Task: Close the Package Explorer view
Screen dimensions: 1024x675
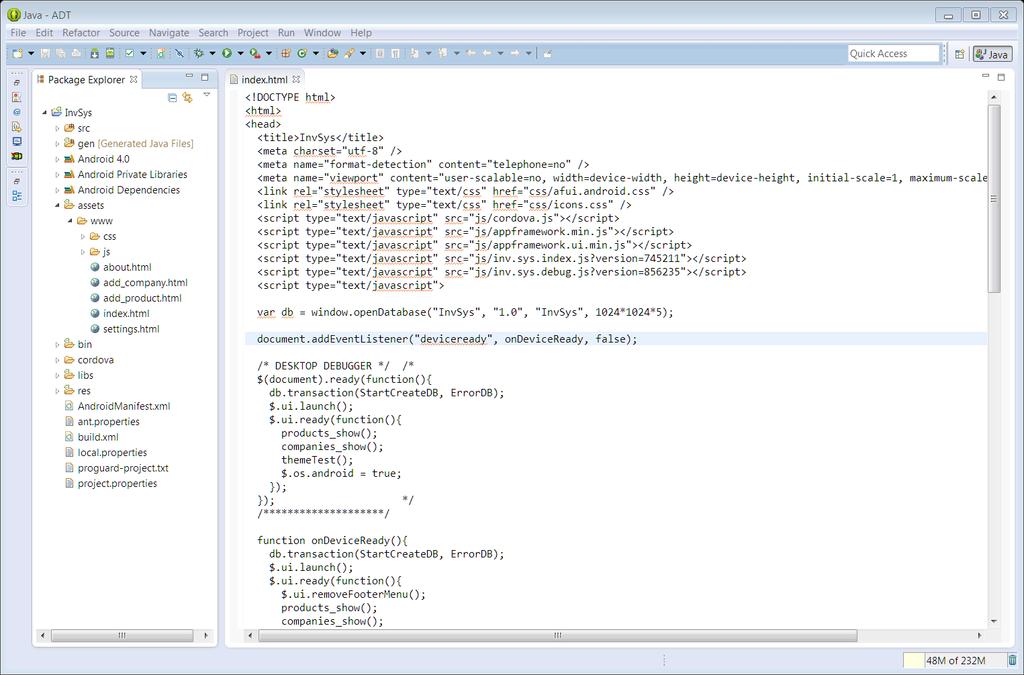Action: [x=133, y=79]
